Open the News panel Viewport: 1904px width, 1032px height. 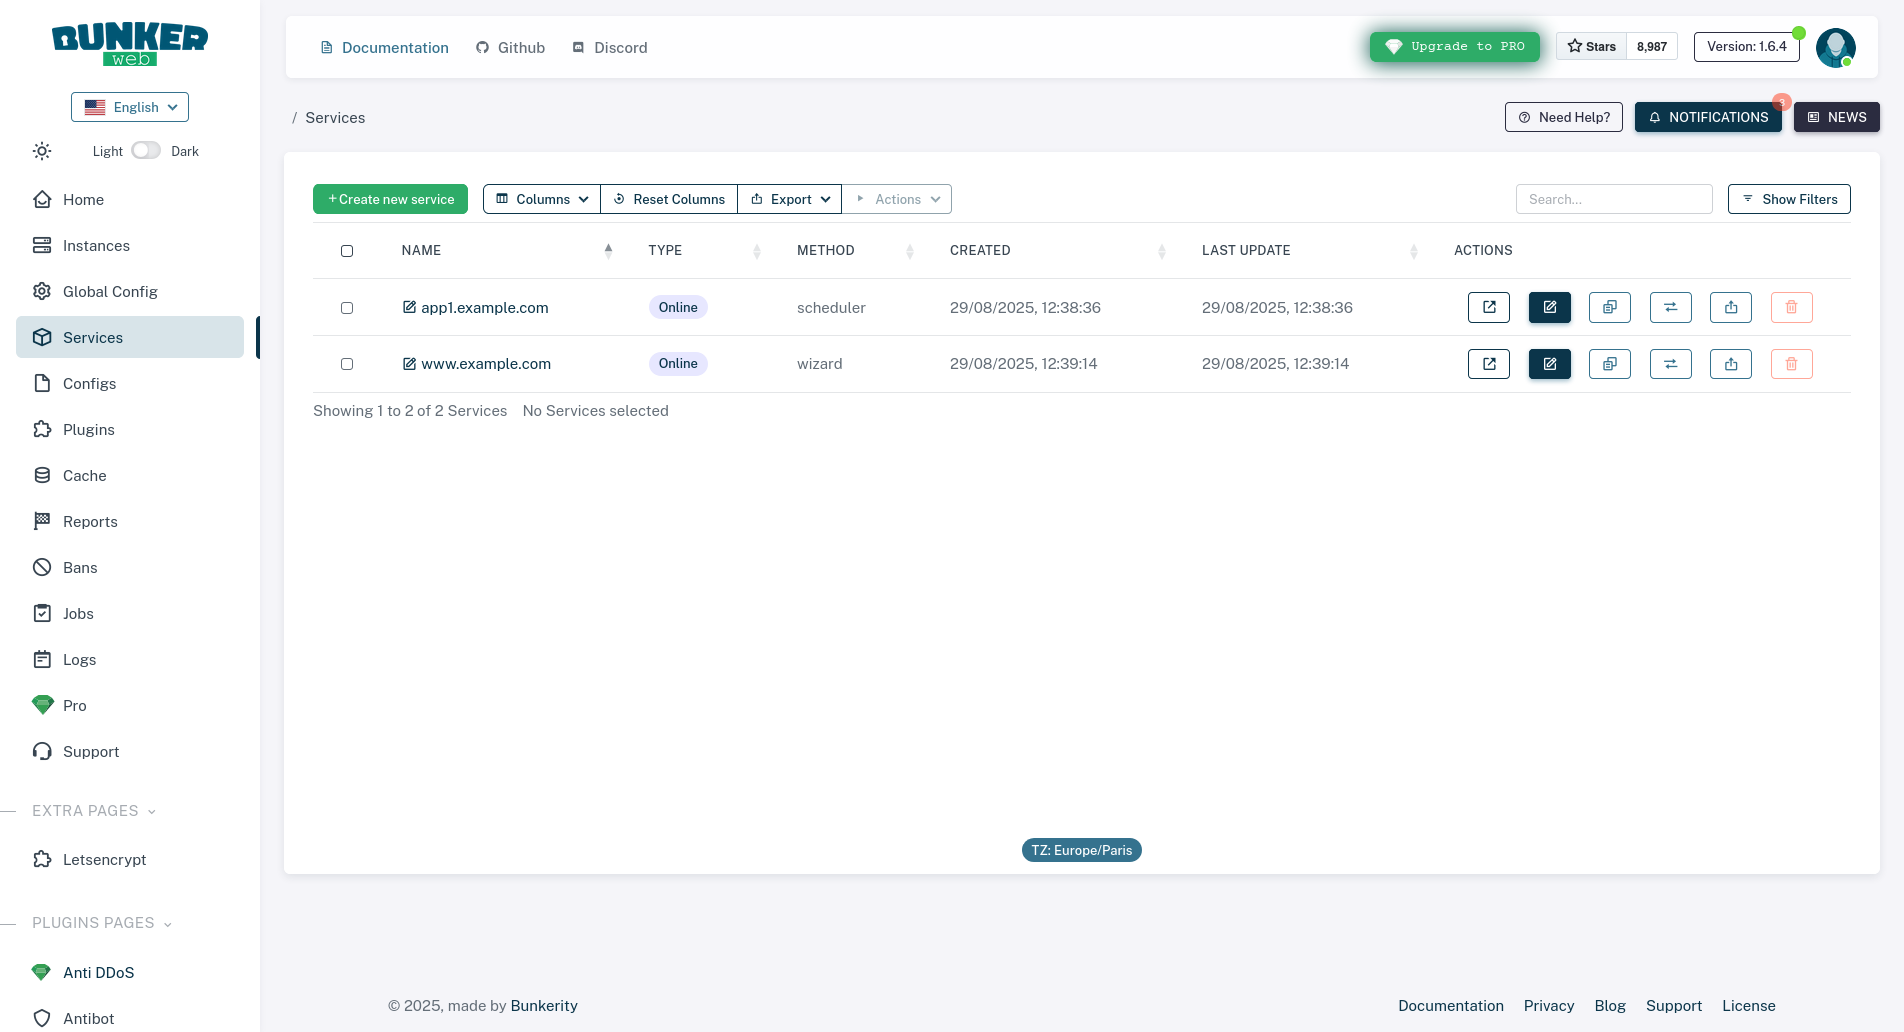pyautogui.click(x=1836, y=117)
